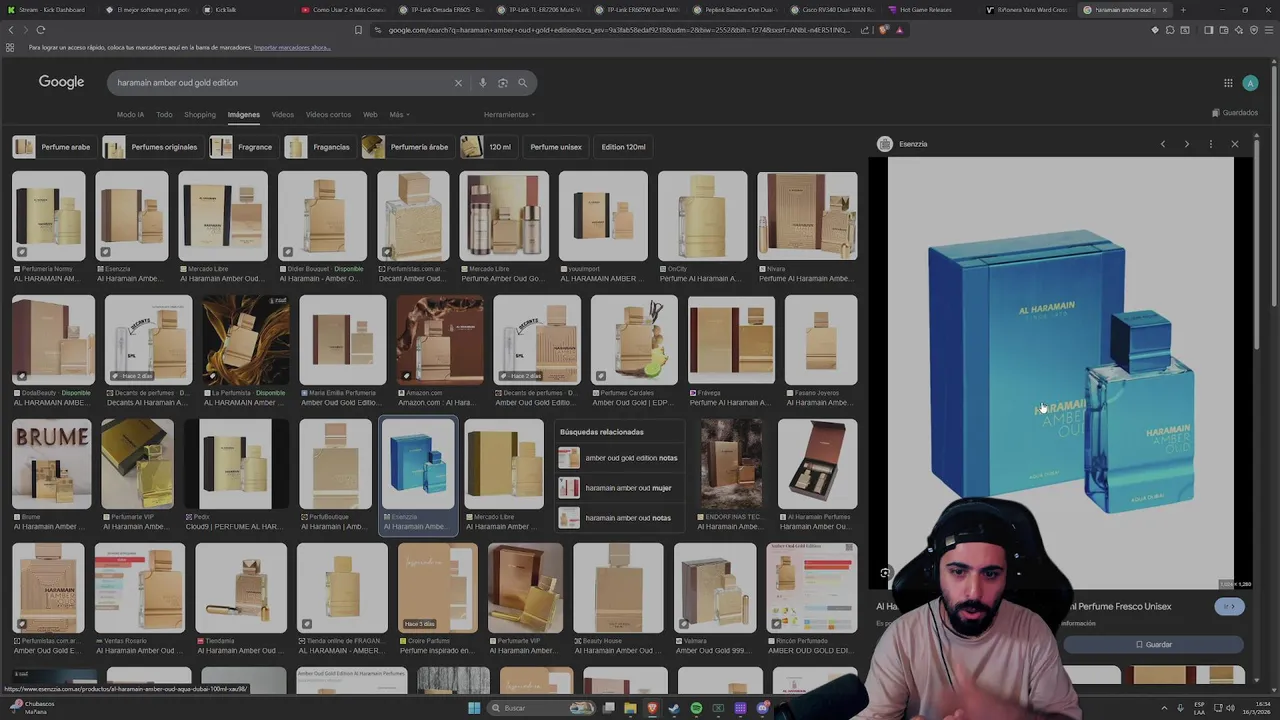
Task: Click the Google logo
Action: pyautogui.click(x=61, y=82)
